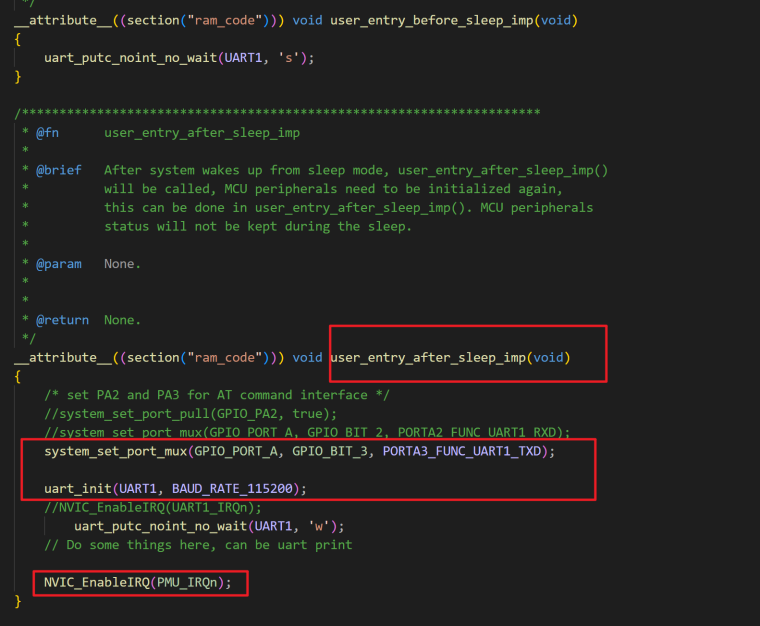Viewport: 760px width, 626px height.
Task: Click the @return tag in the comment block
Action: tap(62, 320)
